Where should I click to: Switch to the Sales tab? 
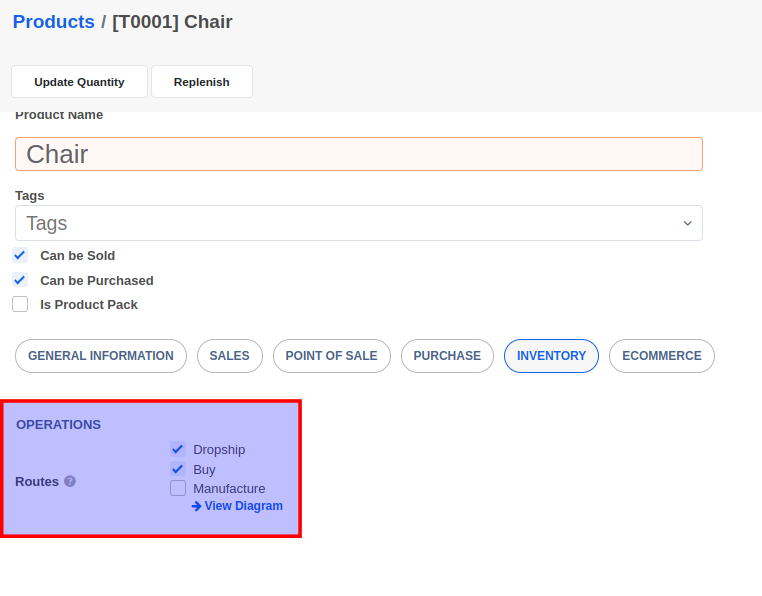pyautogui.click(x=229, y=356)
